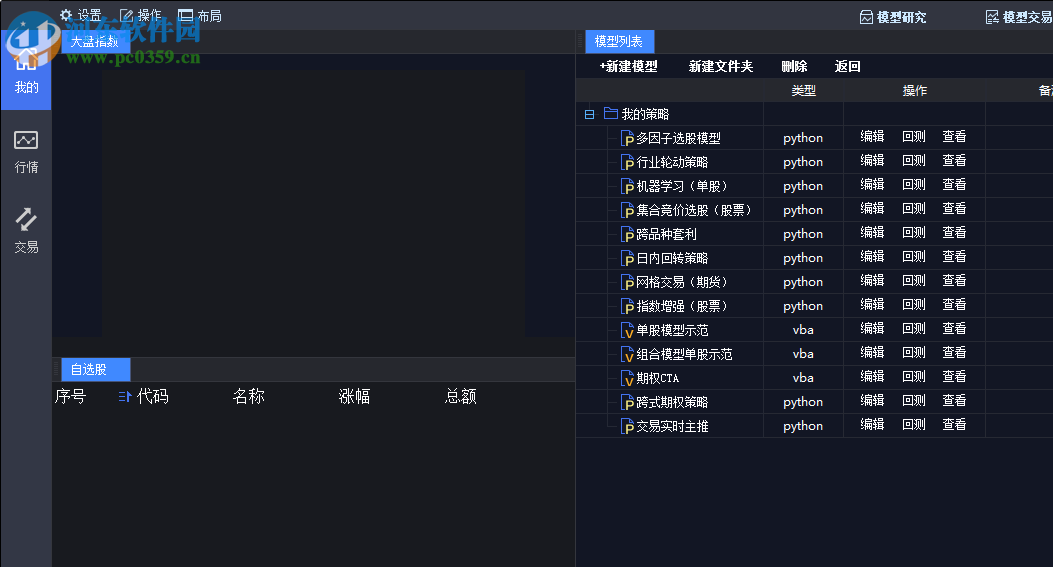The width and height of the screenshot is (1053, 567).
Task: Click the 操作 column header in model list
Action: pyautogui.click(x=915, y=91)
